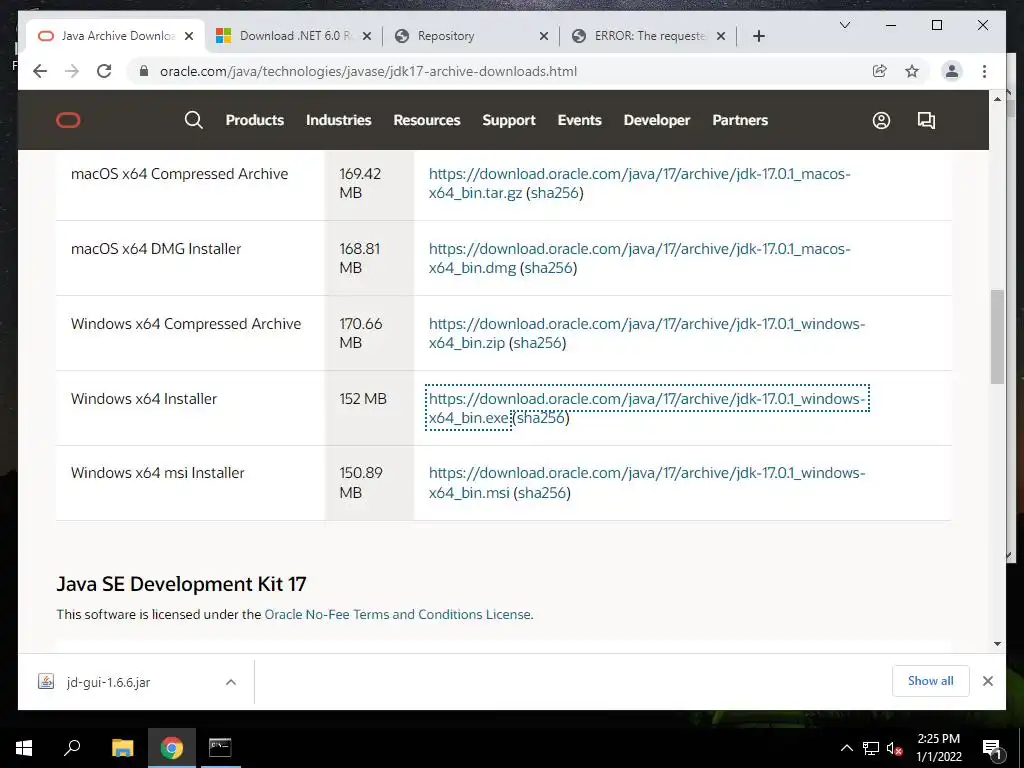Open the Resources menu

click(426, 120)
